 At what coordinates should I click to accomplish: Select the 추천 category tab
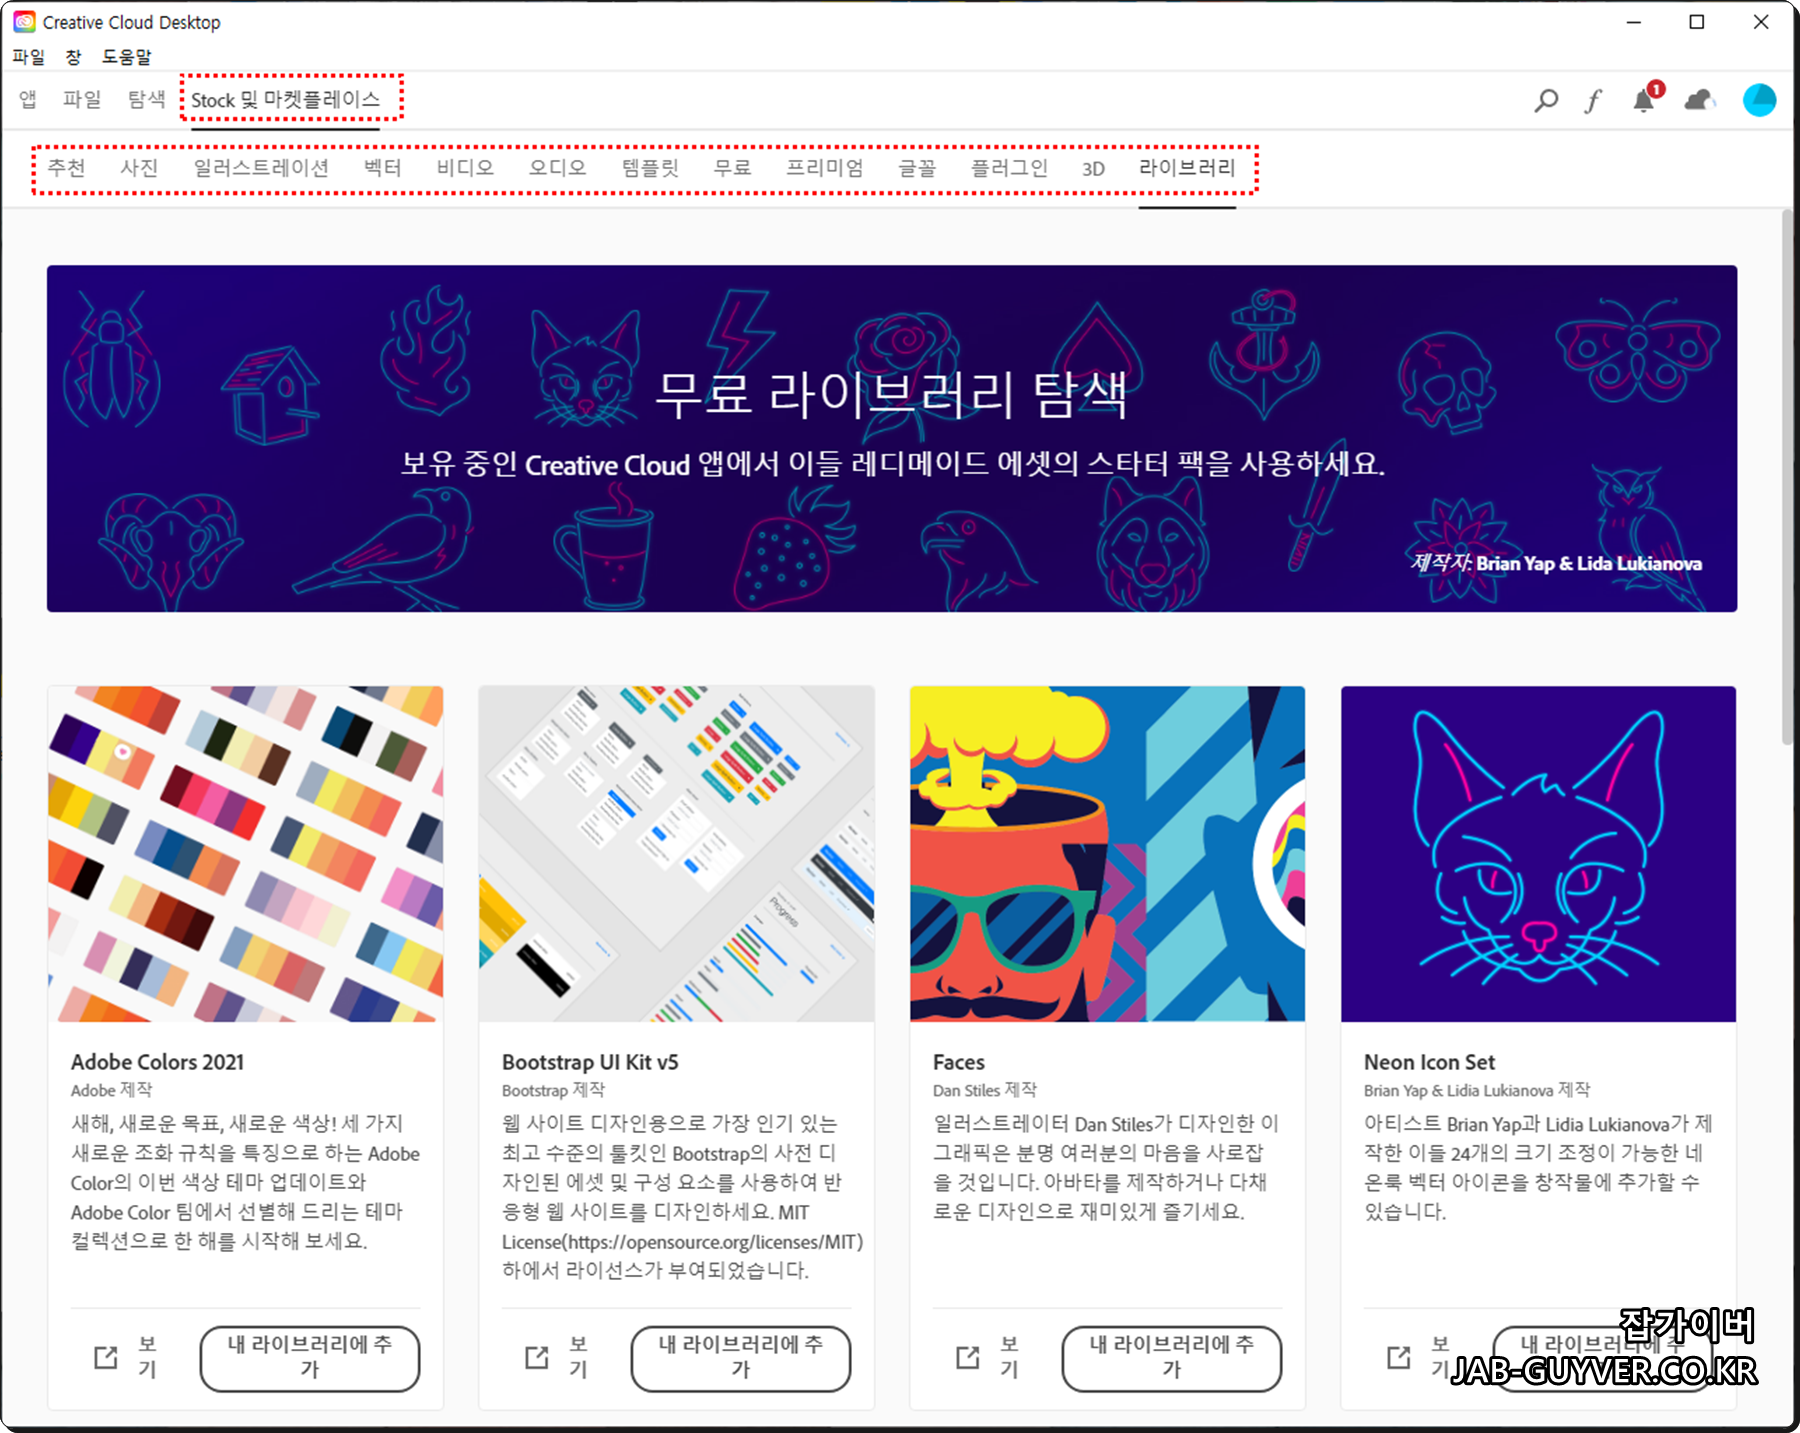(67, 167)
